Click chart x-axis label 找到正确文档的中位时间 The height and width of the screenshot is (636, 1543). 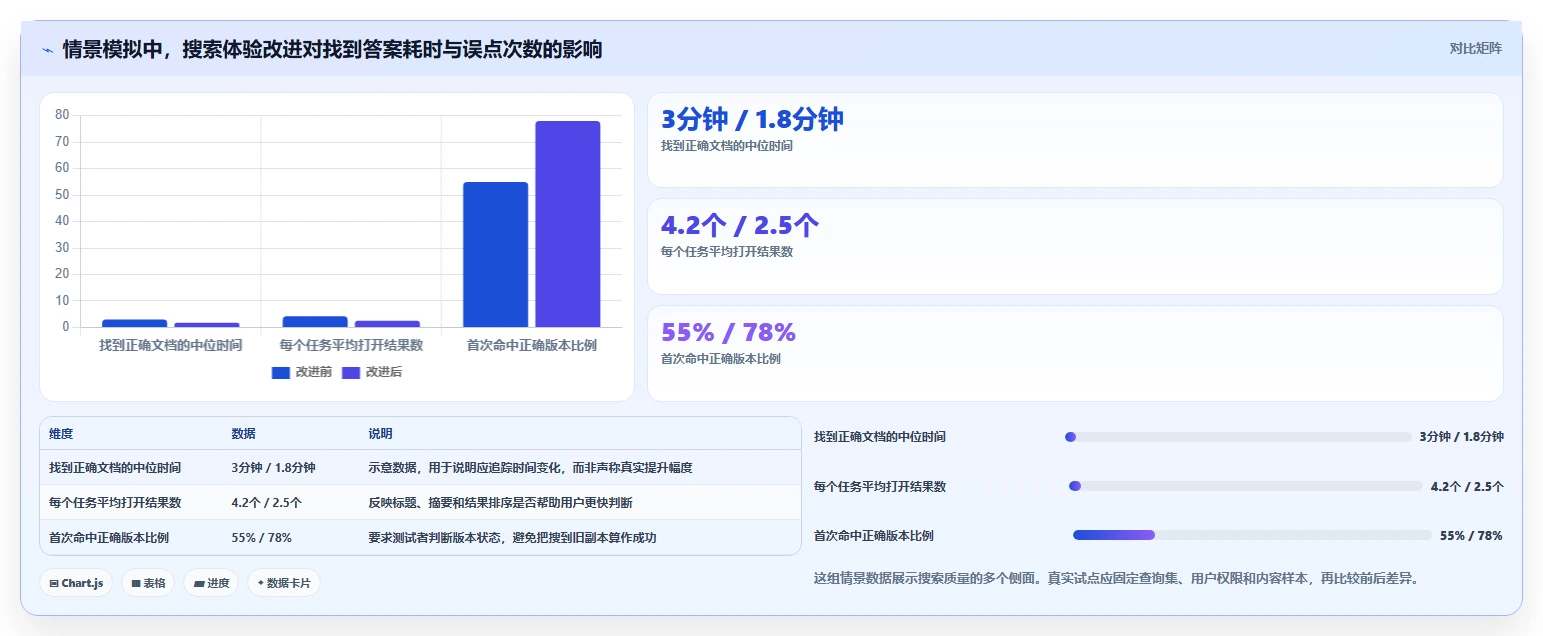click(x=170, y=345)
